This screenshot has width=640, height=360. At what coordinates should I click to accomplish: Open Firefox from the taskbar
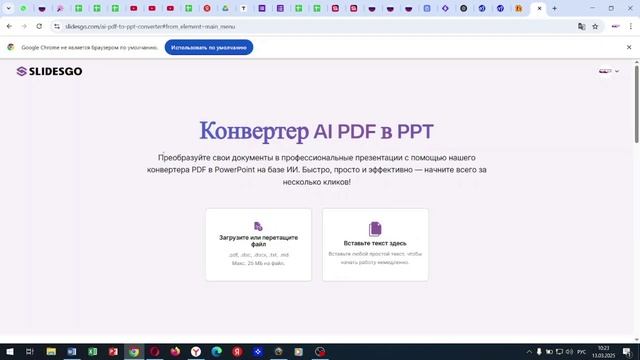coord(175,351)
